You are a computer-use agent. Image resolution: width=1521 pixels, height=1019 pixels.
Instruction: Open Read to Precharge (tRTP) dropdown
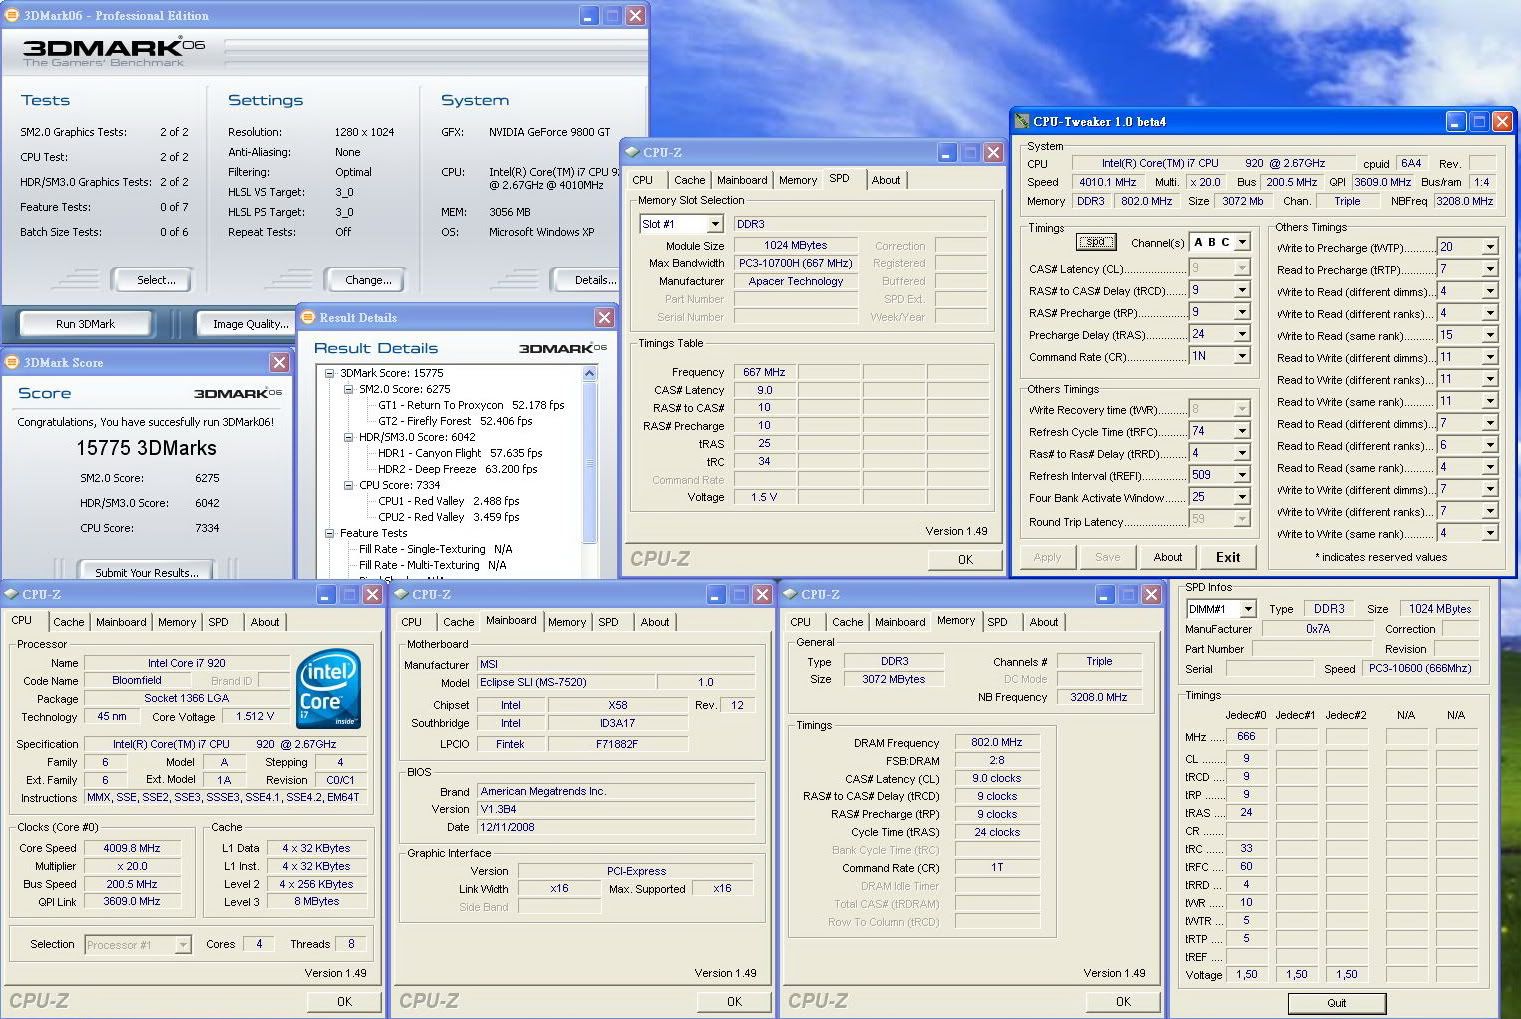(x=1490, y=269)
